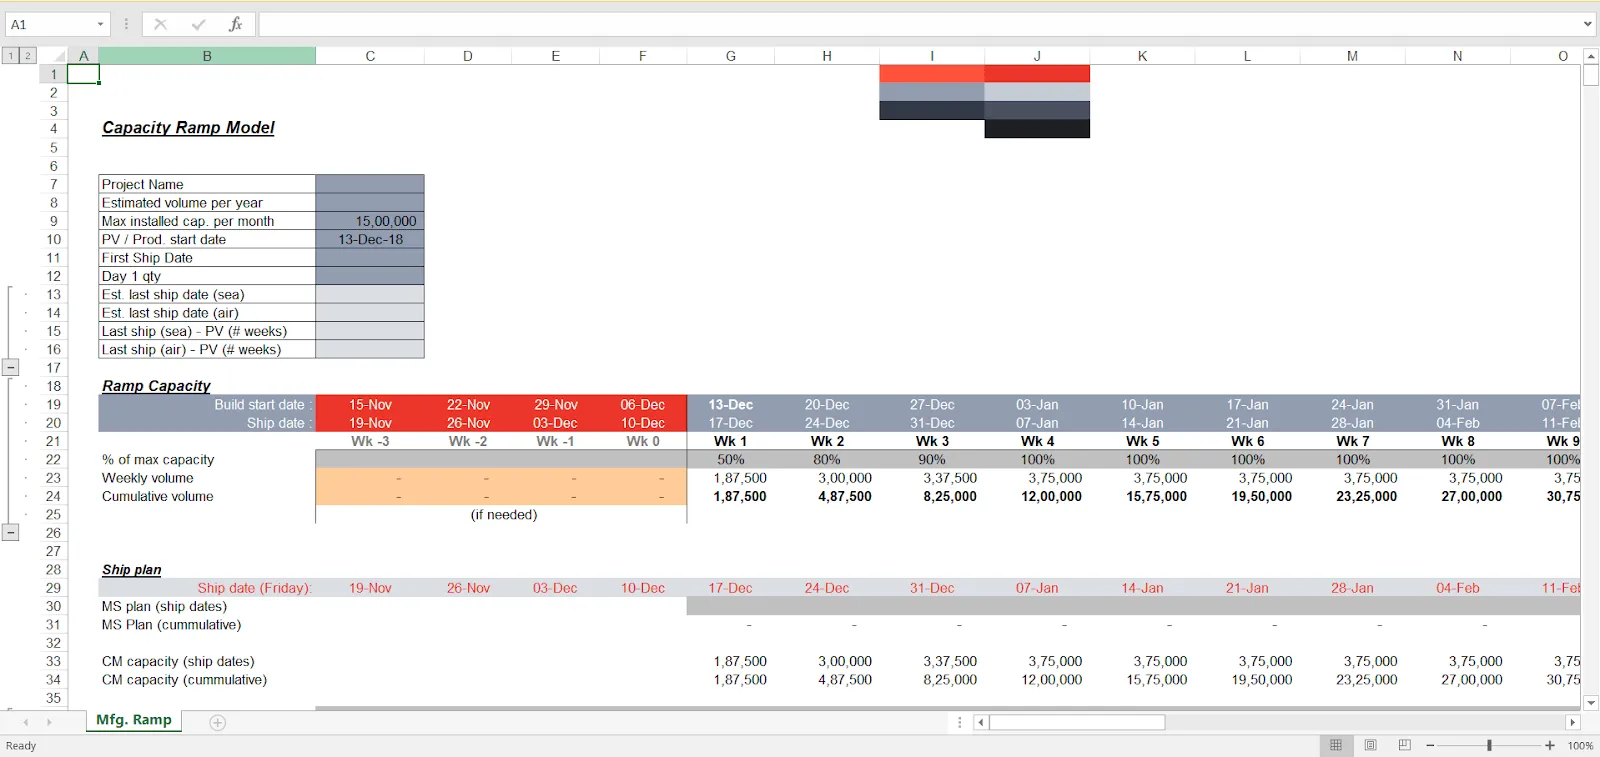1600x757 pixels.
Task: Click the horizontal scrollbar thumb
Action: pyautogui.click(x=1077, y=722)
